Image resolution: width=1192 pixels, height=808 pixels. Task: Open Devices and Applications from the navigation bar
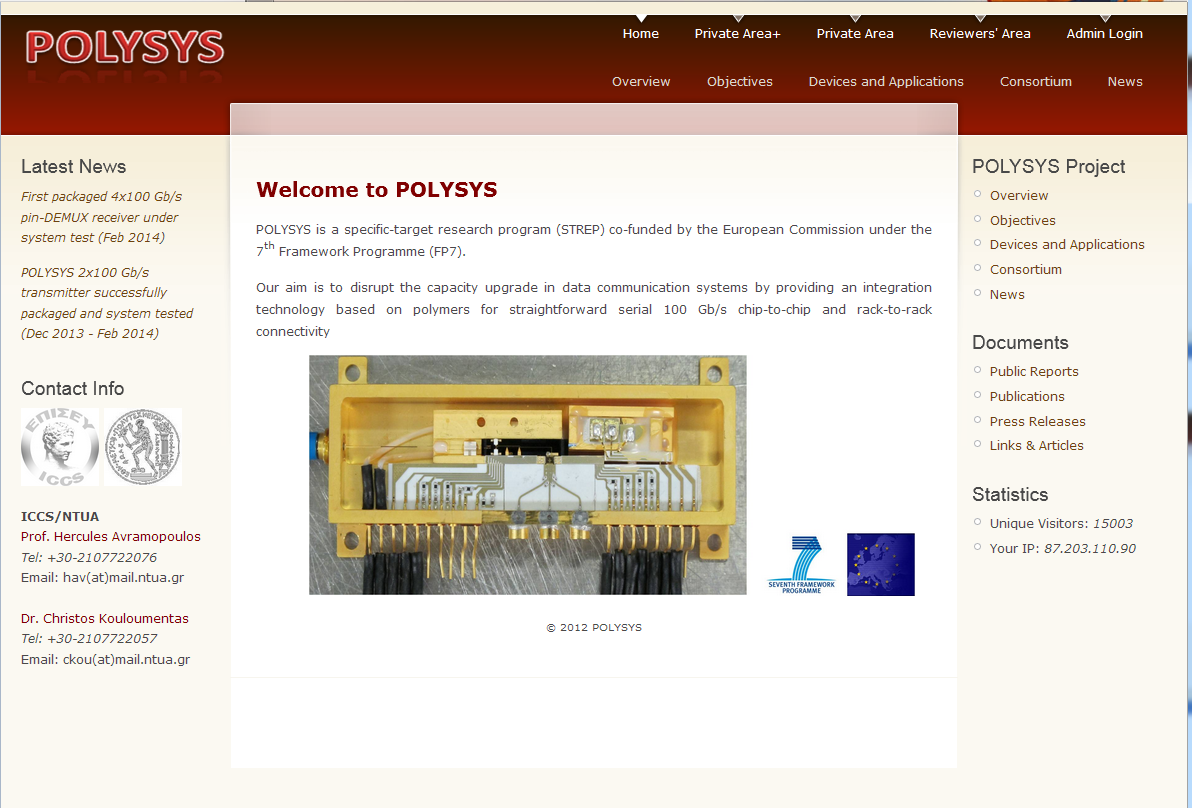[886, 81]
